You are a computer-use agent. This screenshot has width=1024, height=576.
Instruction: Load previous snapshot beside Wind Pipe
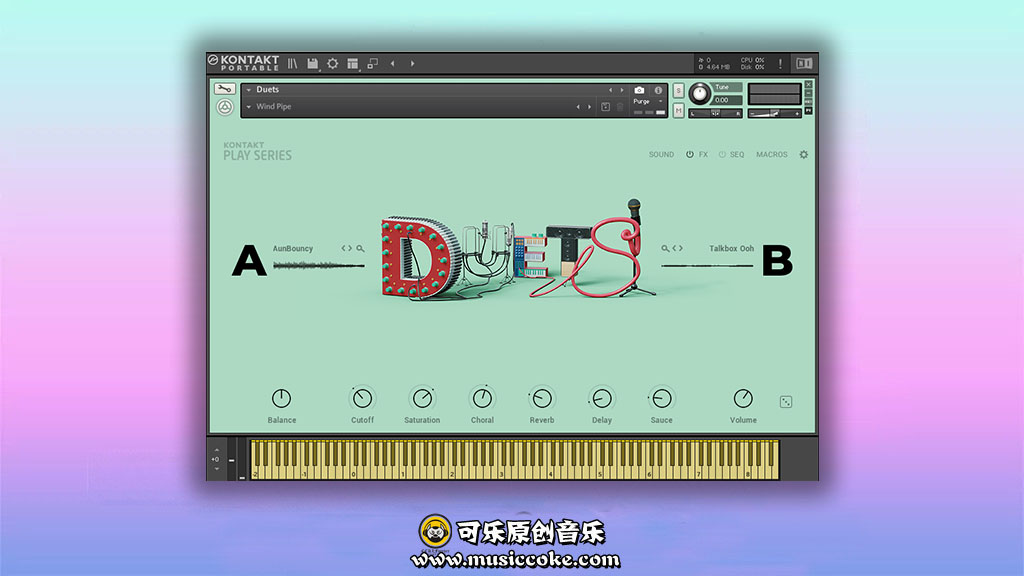coord(578,106)
